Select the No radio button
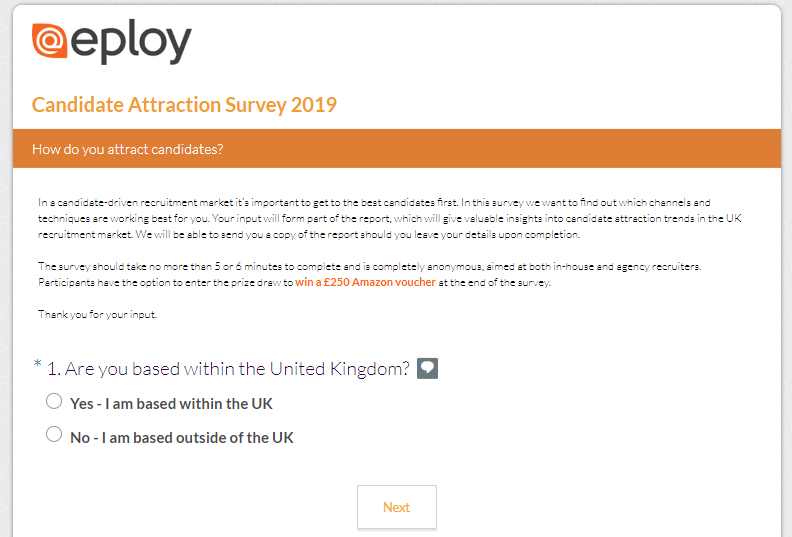The height and width of the screenshot is (537, 792). click(54, 434)
